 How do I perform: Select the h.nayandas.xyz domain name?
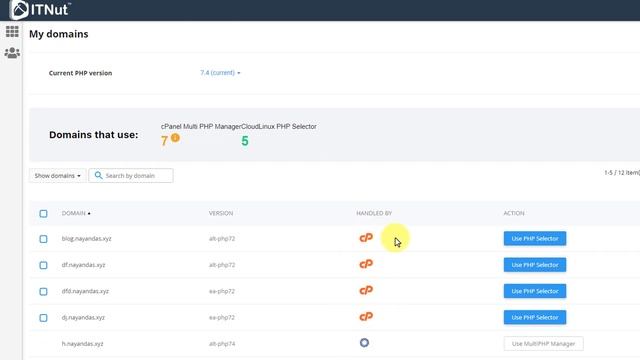pos(82,344)
